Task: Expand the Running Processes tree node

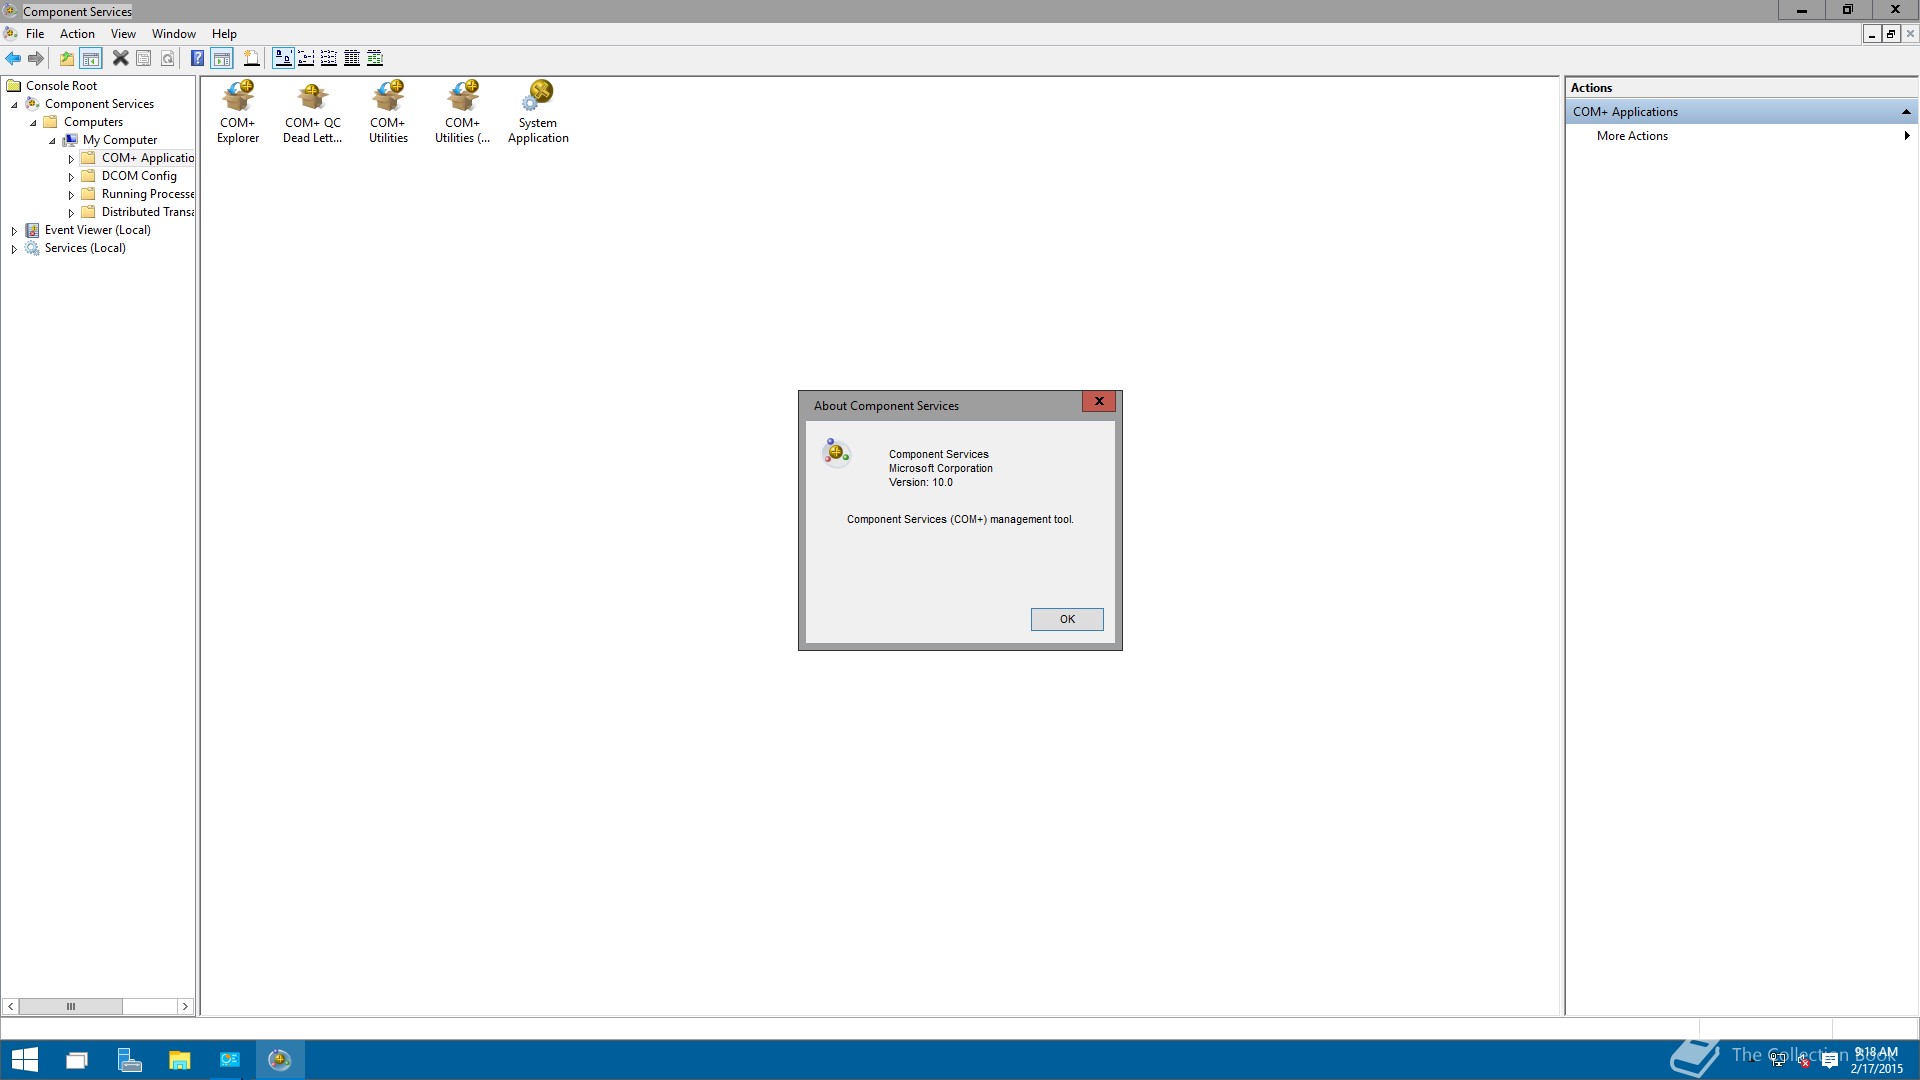Action: coord(71,195)
